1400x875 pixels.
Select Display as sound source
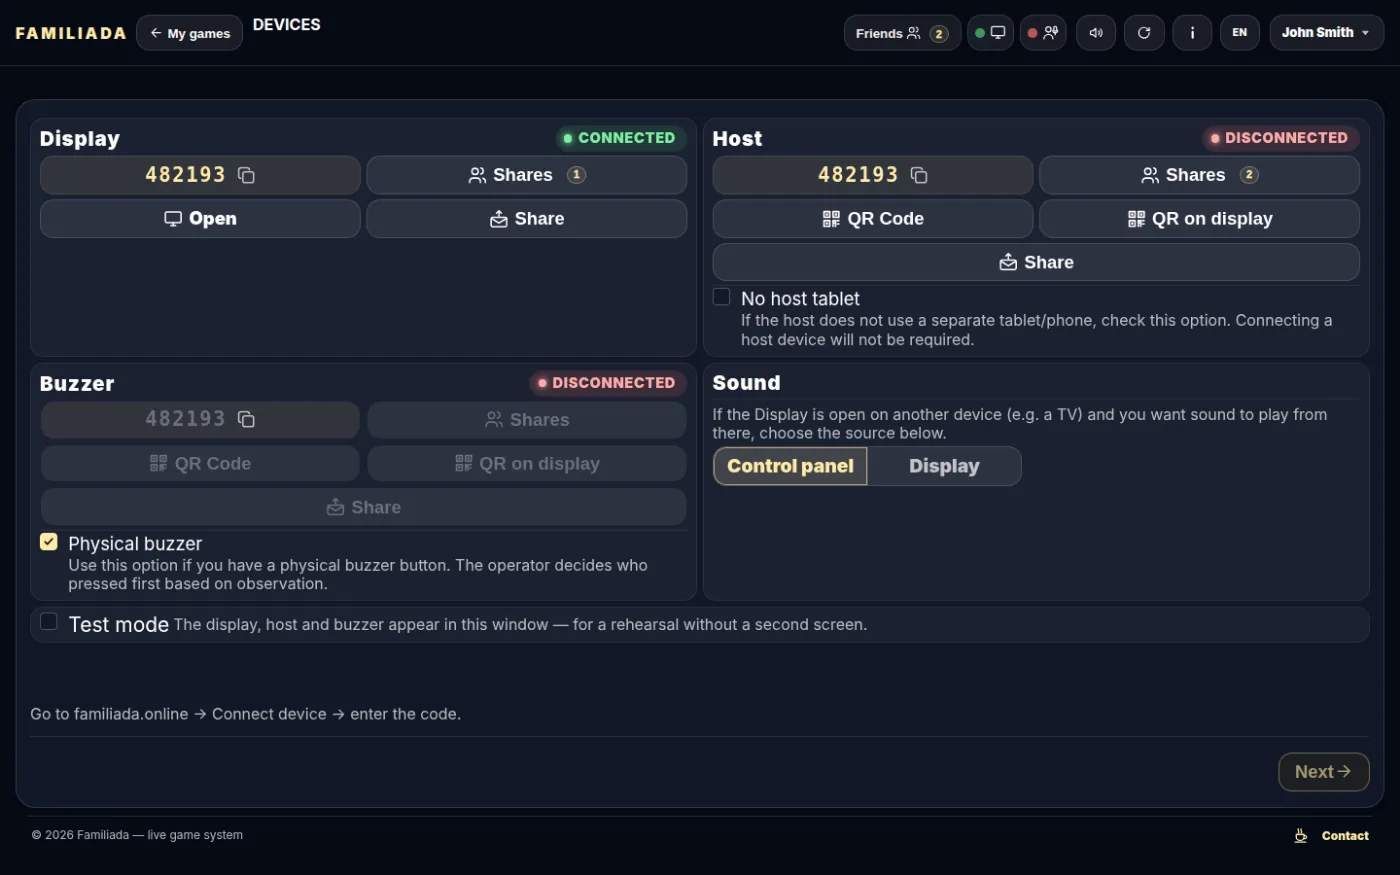click(944, 466)
